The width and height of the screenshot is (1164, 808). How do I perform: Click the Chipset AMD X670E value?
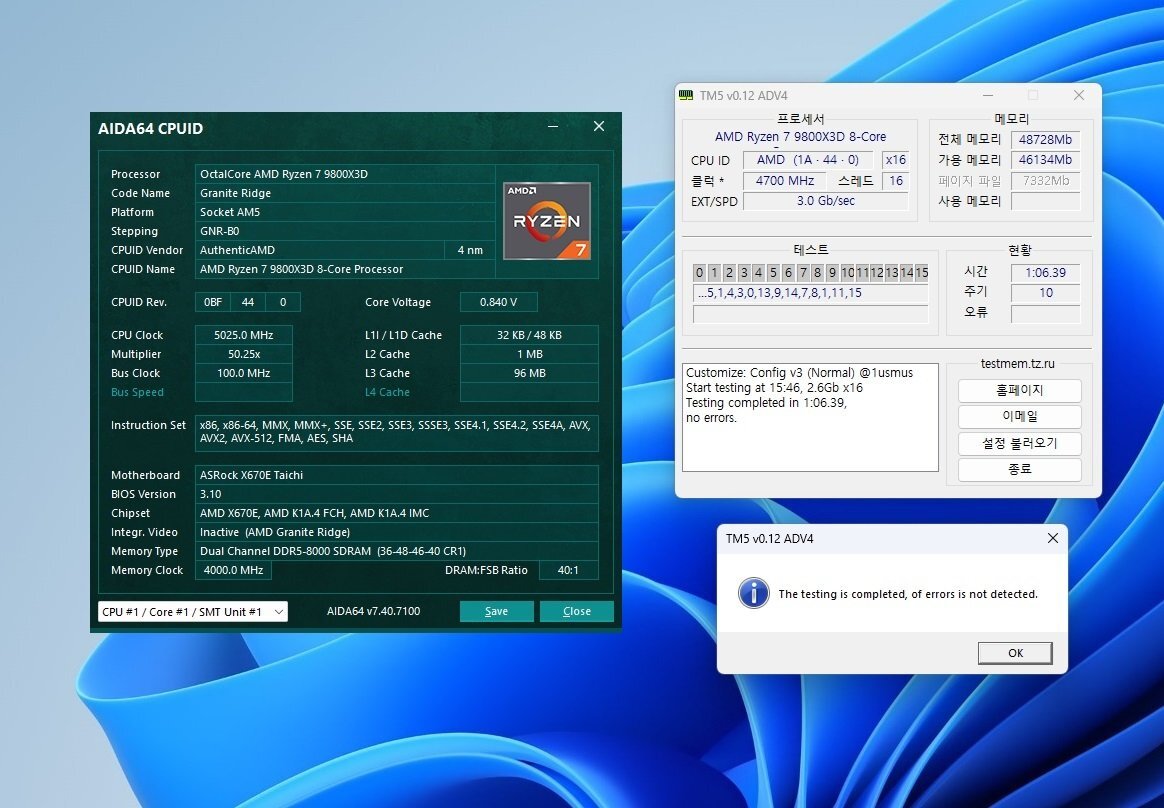coord(396,513)
